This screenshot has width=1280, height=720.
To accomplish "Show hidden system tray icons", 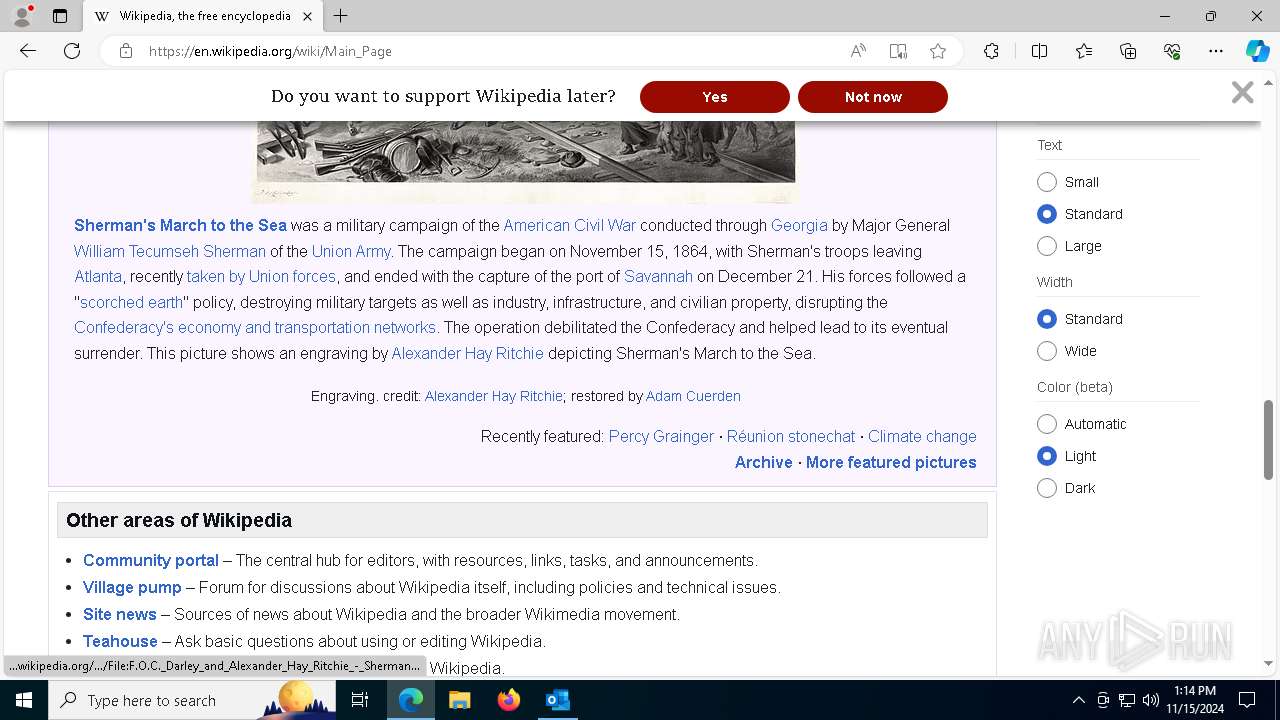I will (1078, 700).
